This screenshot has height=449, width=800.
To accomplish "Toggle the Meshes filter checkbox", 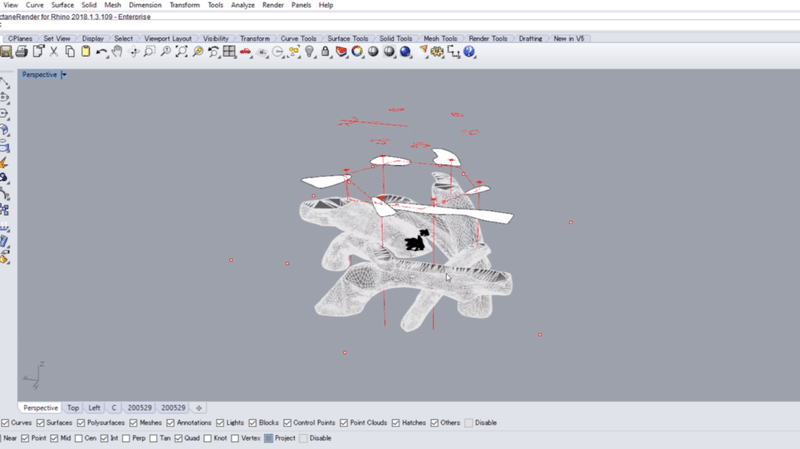I will point(134,423).
